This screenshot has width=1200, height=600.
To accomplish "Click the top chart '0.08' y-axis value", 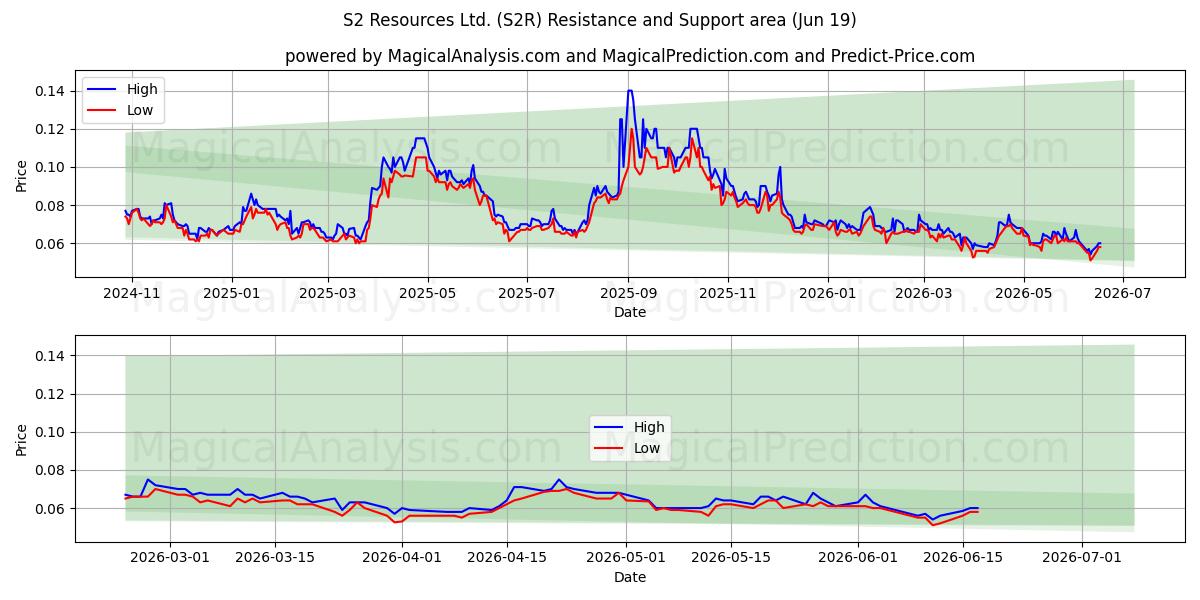I will (x=51, y=206).
